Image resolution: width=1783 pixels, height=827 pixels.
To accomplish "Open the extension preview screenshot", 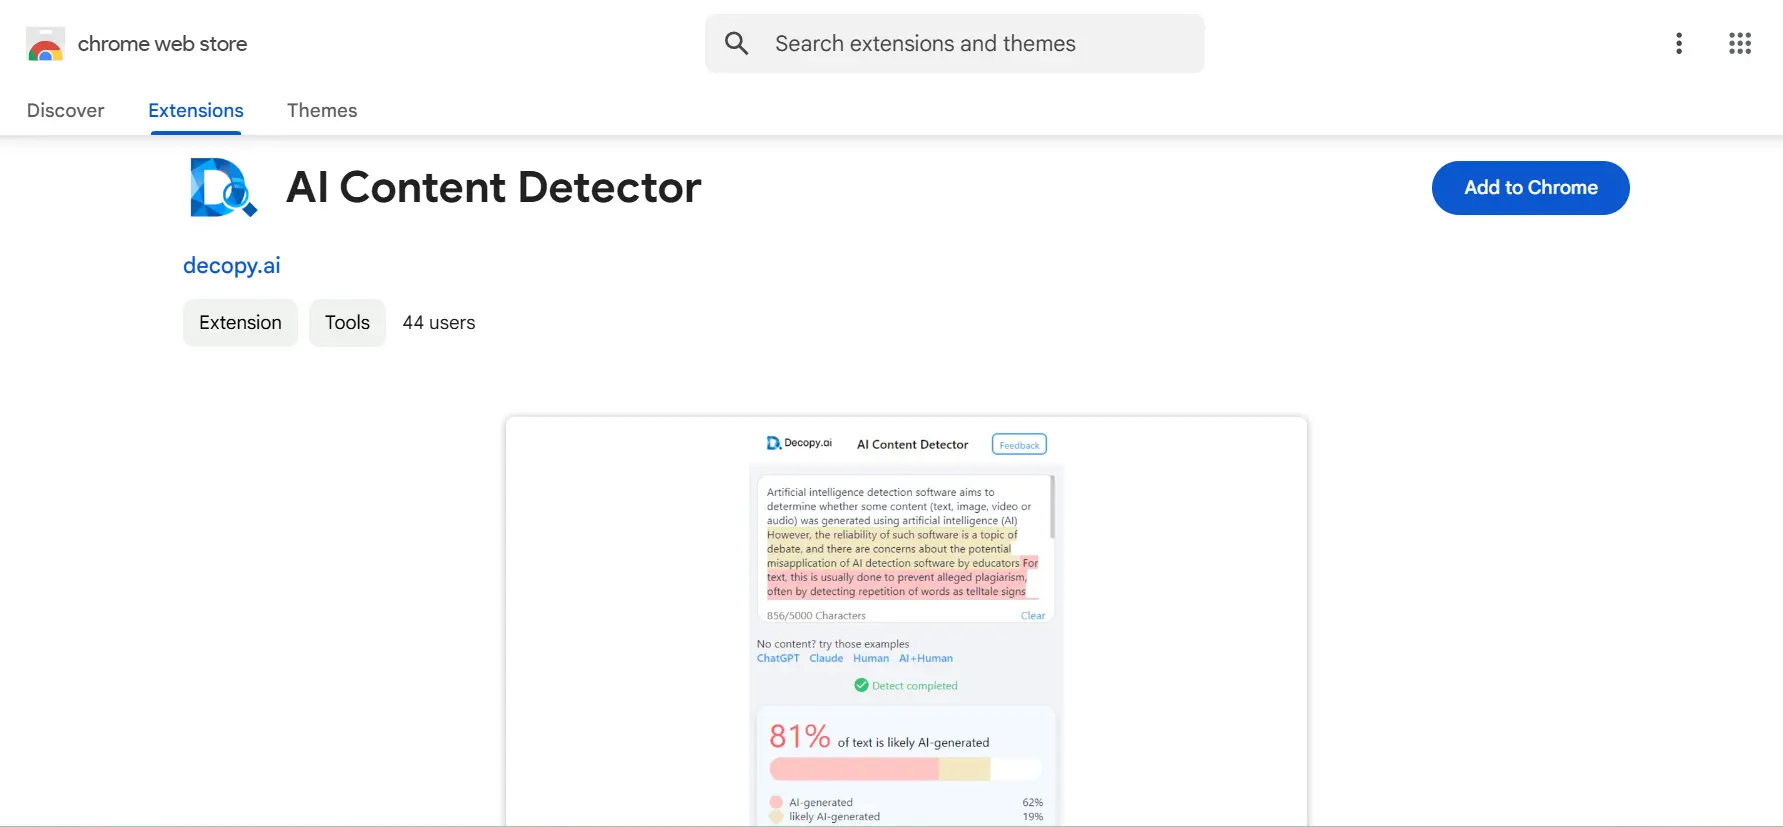I will click(906, 621).
